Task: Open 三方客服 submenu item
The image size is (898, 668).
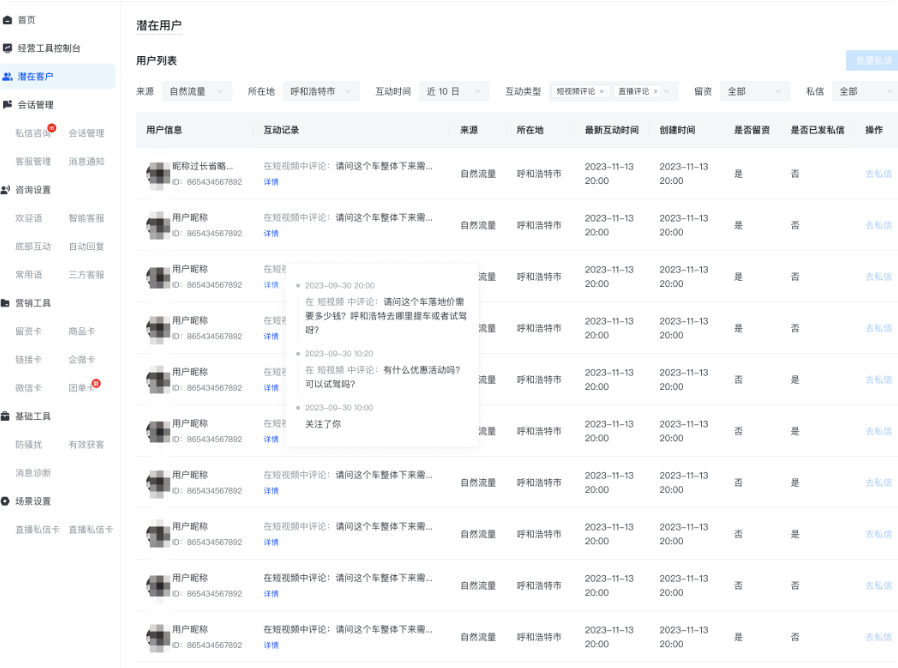Action: pos(86,274)
